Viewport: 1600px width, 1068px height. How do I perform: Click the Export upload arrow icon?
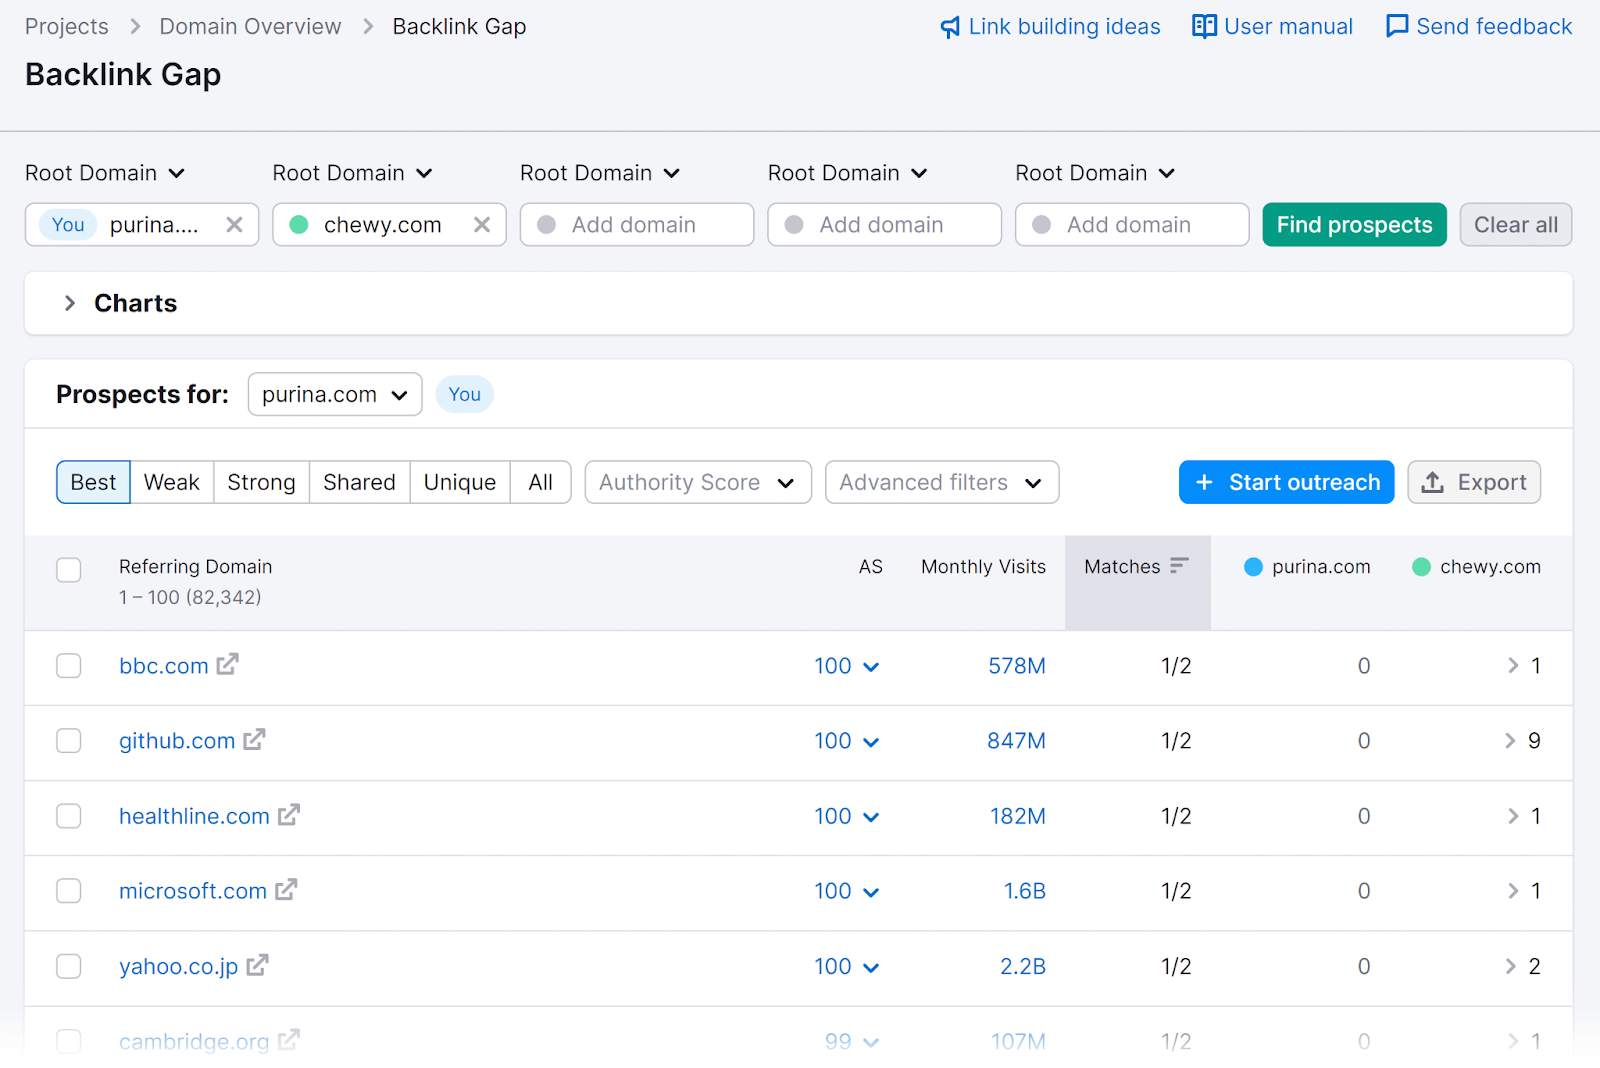[1433, 482]
